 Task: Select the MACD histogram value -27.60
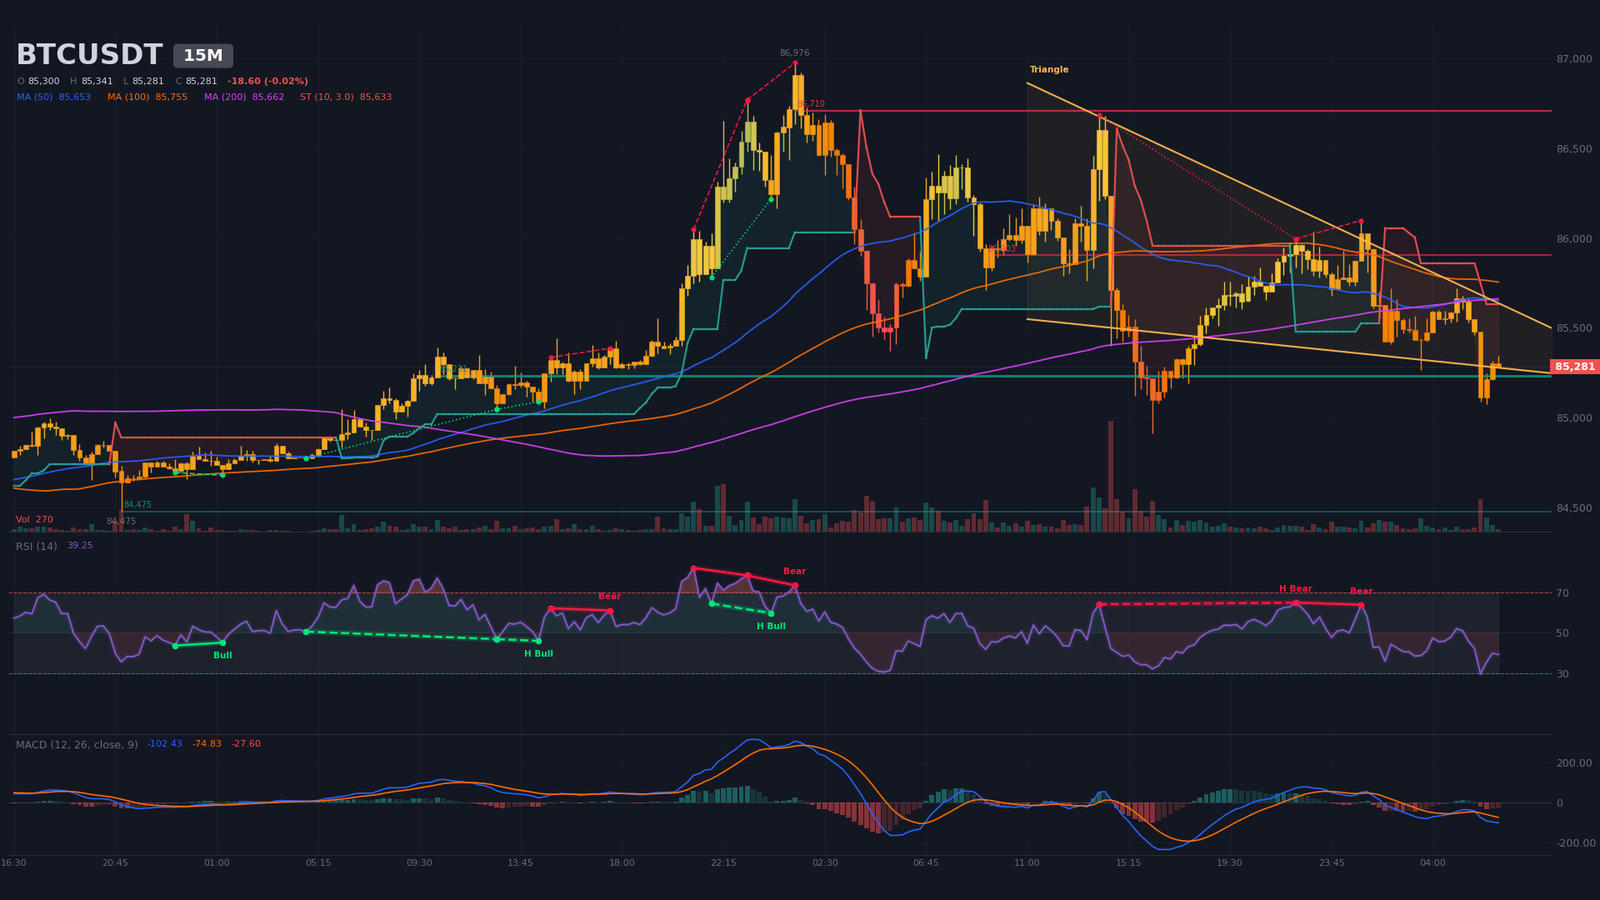click(246, 744)
